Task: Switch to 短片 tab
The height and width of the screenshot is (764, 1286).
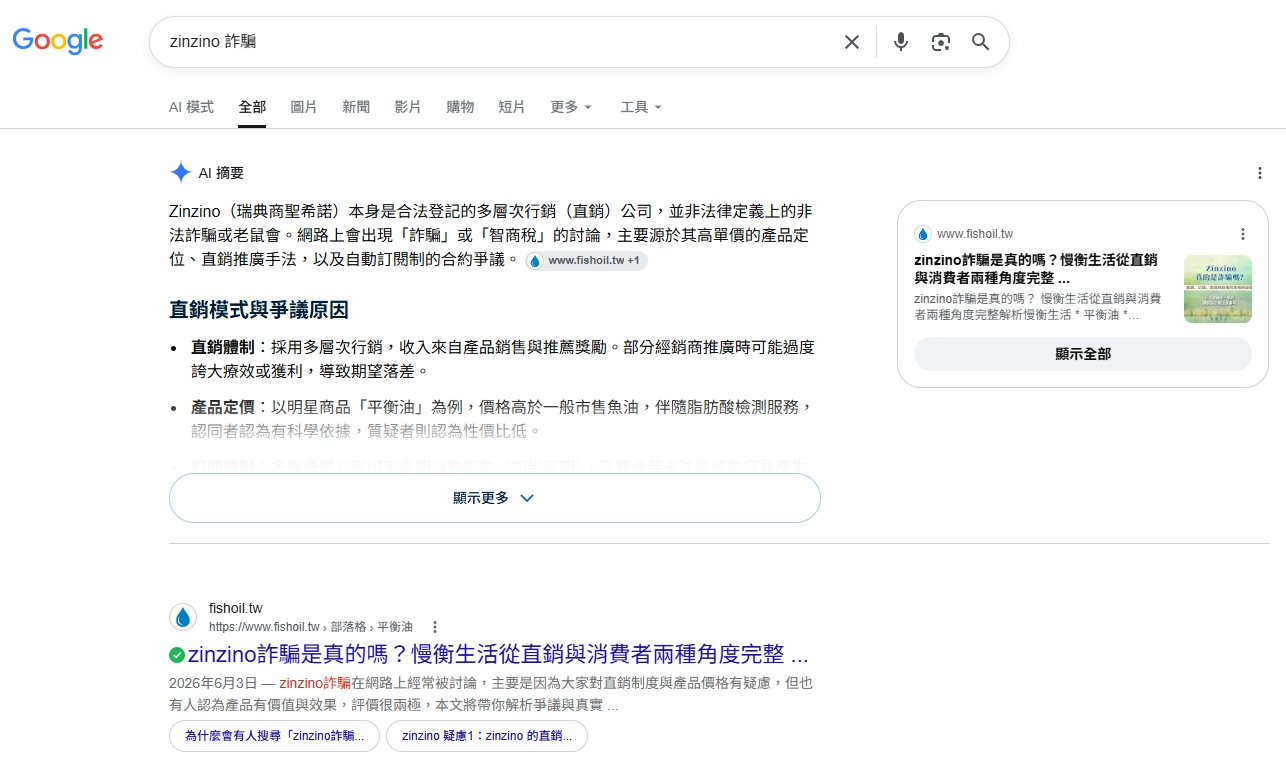Action: click(512, 107)
